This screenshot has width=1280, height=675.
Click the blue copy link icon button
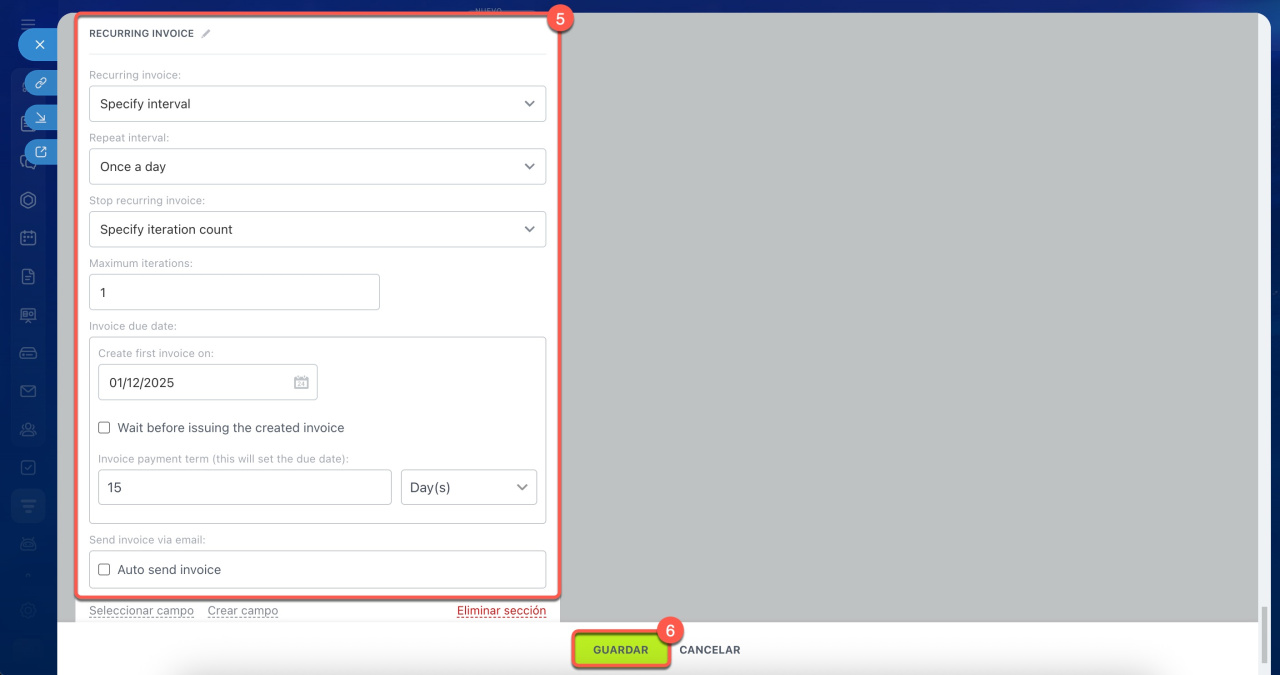coord(40,83)
